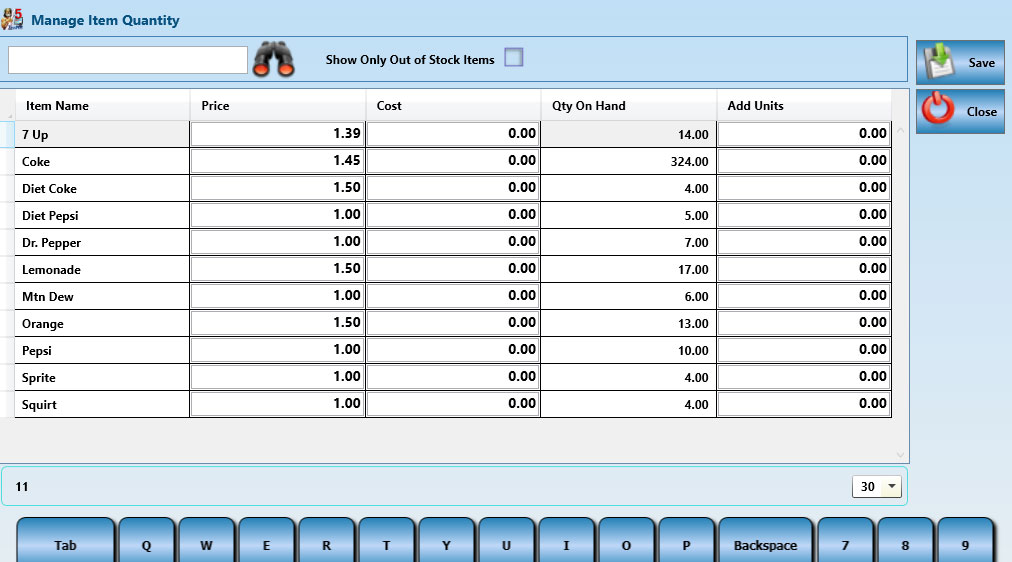This screenshot has width=1012, height=562.
Task: Select the Pepsi item name
Action: pyautogui.click(x=37, y=351)
